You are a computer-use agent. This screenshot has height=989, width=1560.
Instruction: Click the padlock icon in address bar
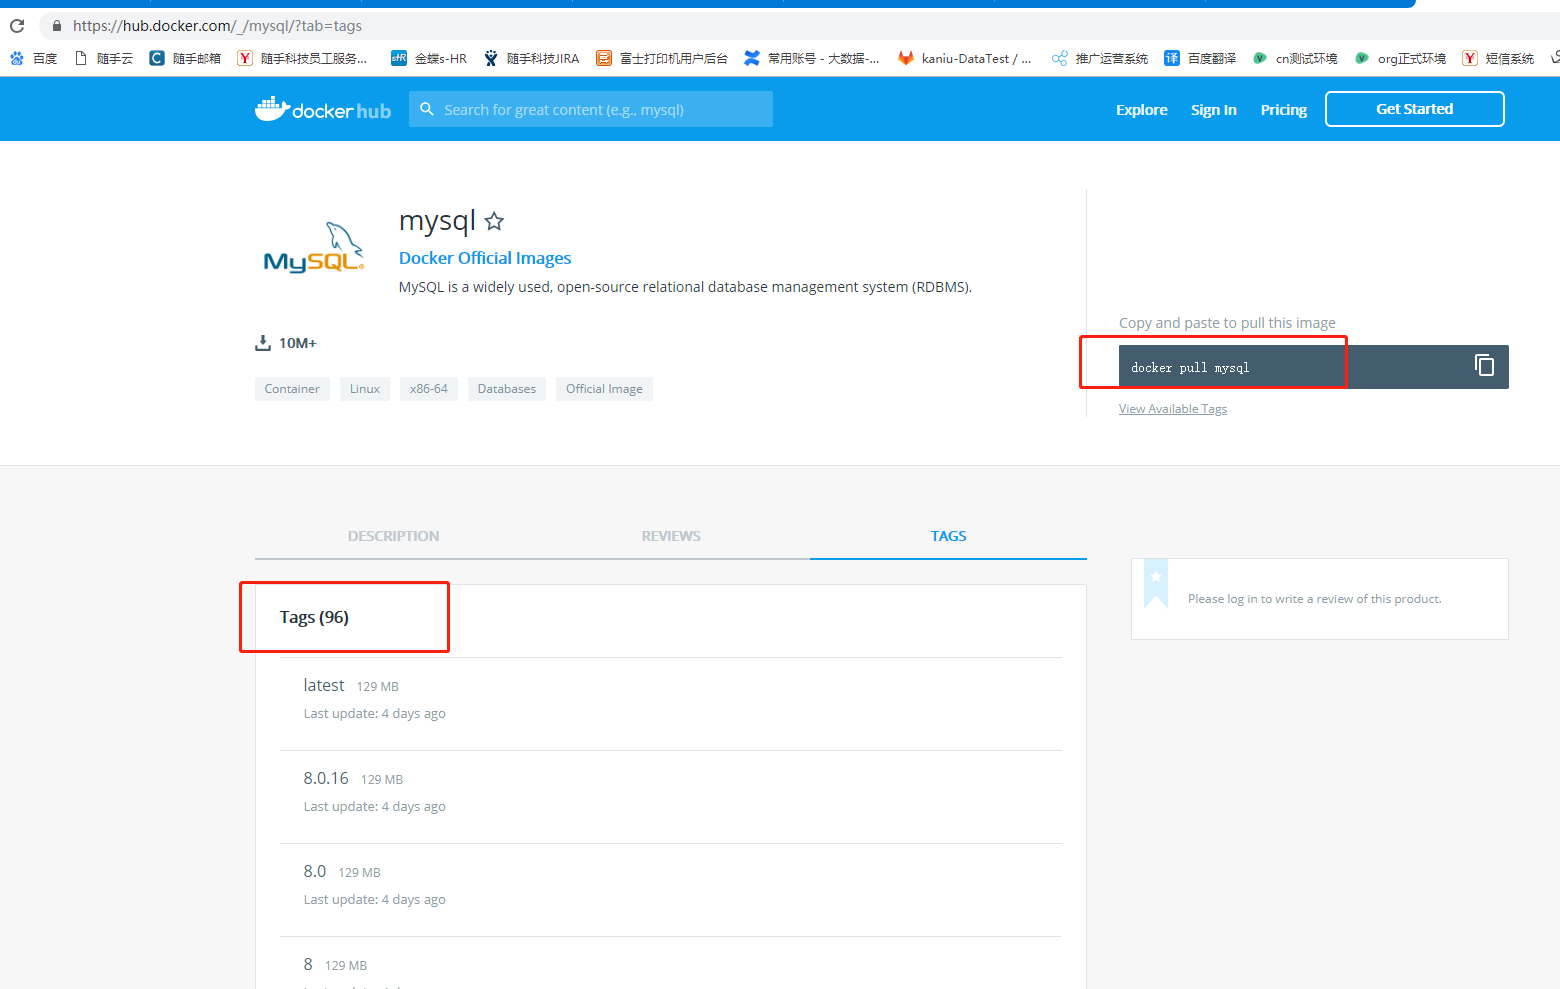pos(56,25)
